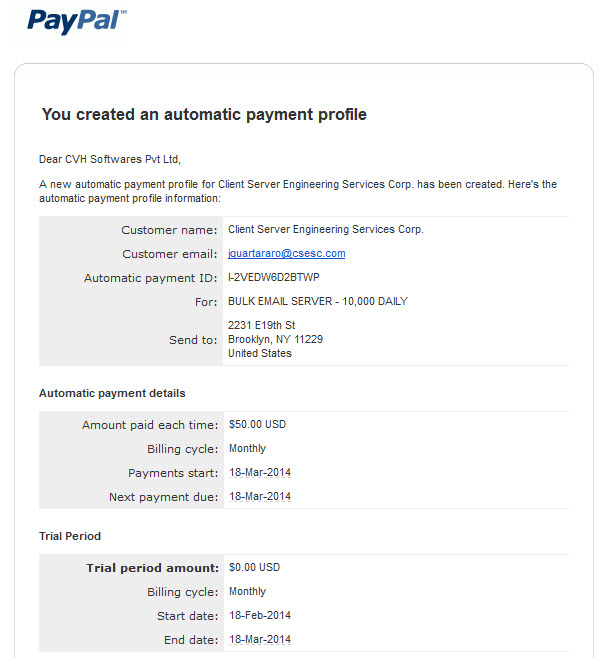Click the Trial period amount label
The height and width of the screenshot is (658, 609).
(152, 568)
